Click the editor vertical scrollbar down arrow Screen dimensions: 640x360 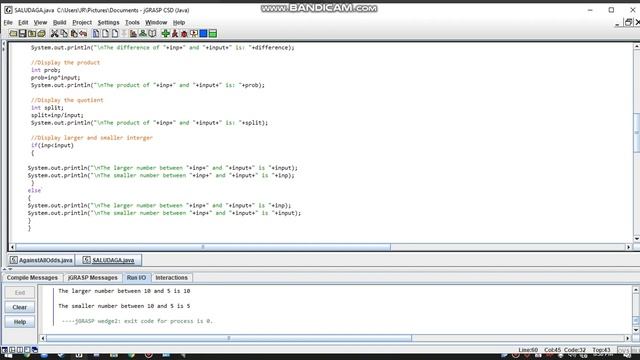(x=636, y=239)
